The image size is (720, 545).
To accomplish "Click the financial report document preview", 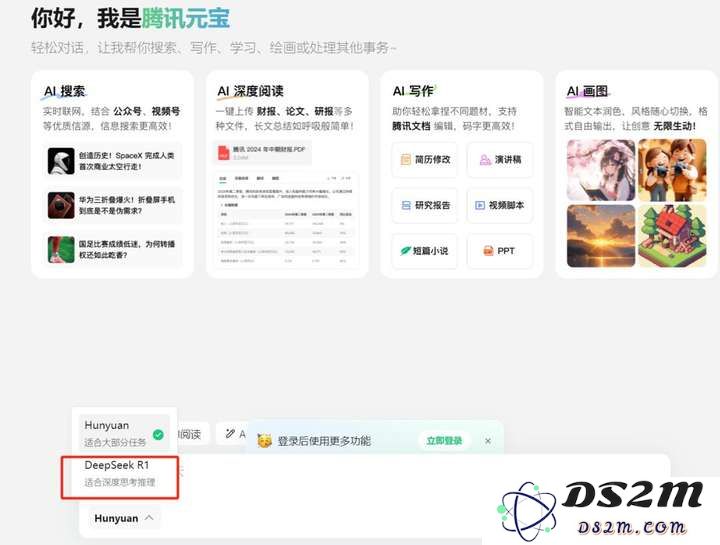I will tap(287, 220).
